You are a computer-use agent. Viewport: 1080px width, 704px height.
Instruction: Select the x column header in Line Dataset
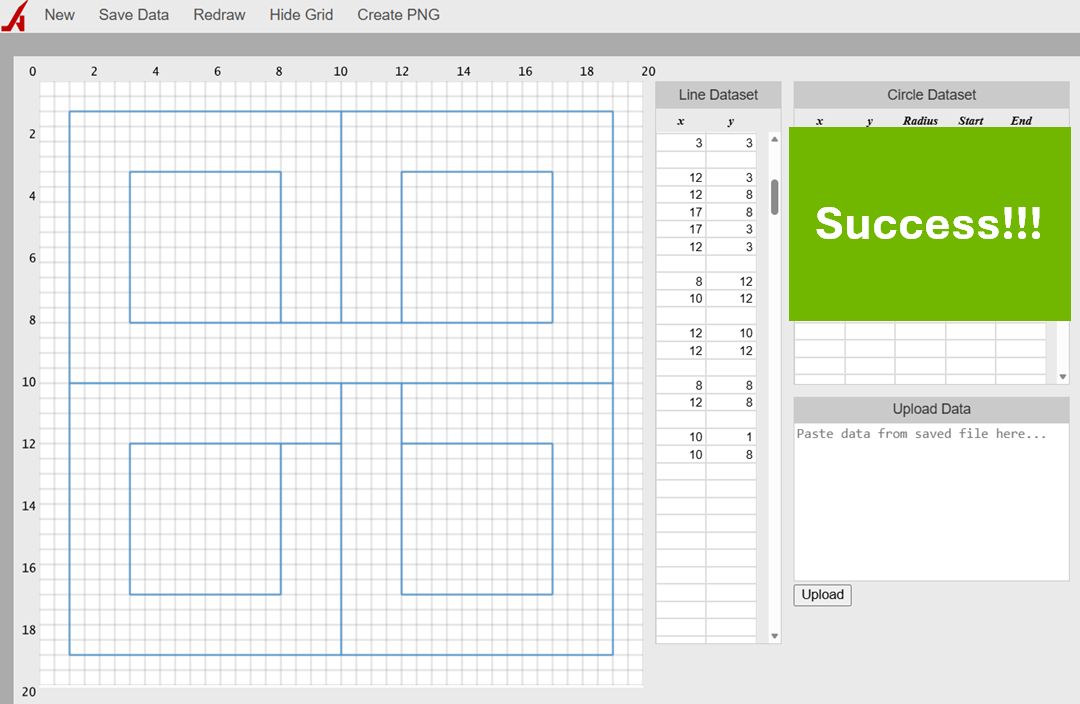pos(681,120)
